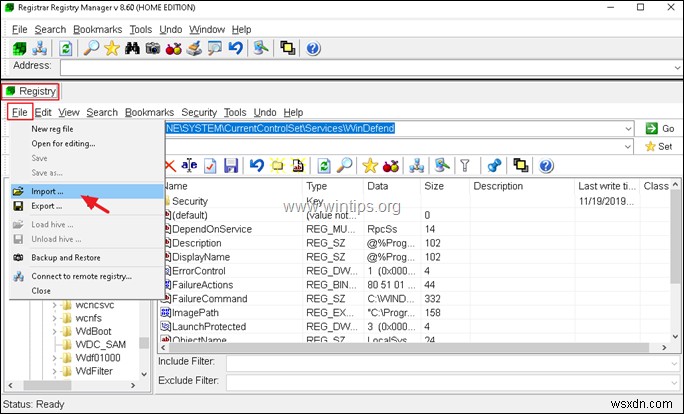684x414 pixels.
Task: Click the new string value icon
Action: (298, 165)
